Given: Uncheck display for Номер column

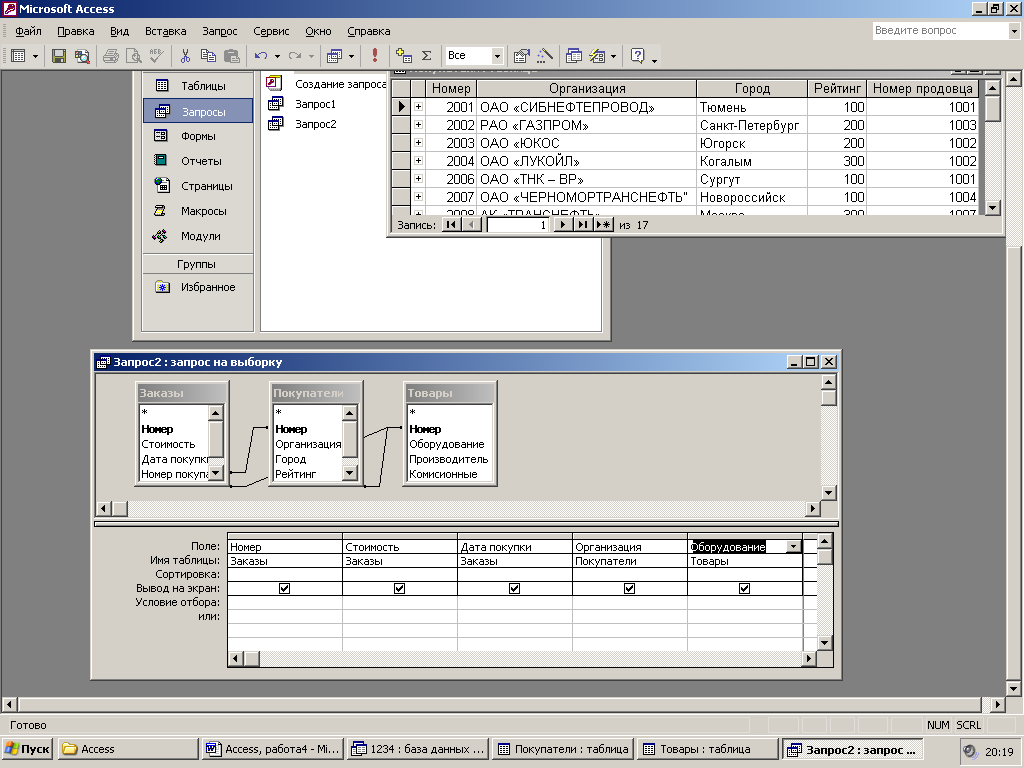Looking at the screenshot, I should pos(284,588).
